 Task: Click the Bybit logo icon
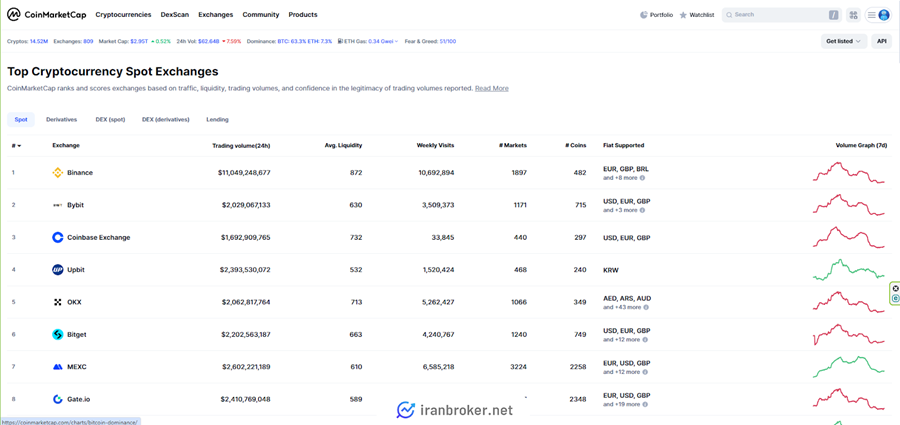[57, 205]
